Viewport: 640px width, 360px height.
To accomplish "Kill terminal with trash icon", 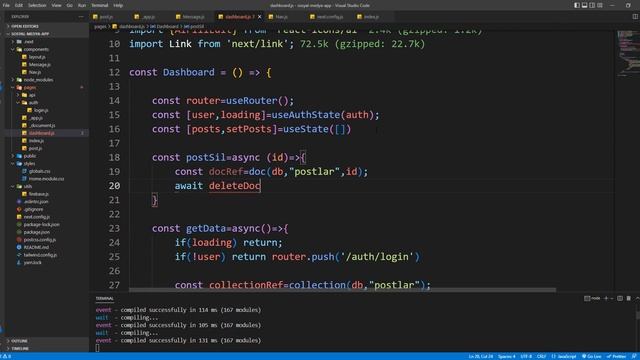I will pyautogui.click(x=629, y=299).
